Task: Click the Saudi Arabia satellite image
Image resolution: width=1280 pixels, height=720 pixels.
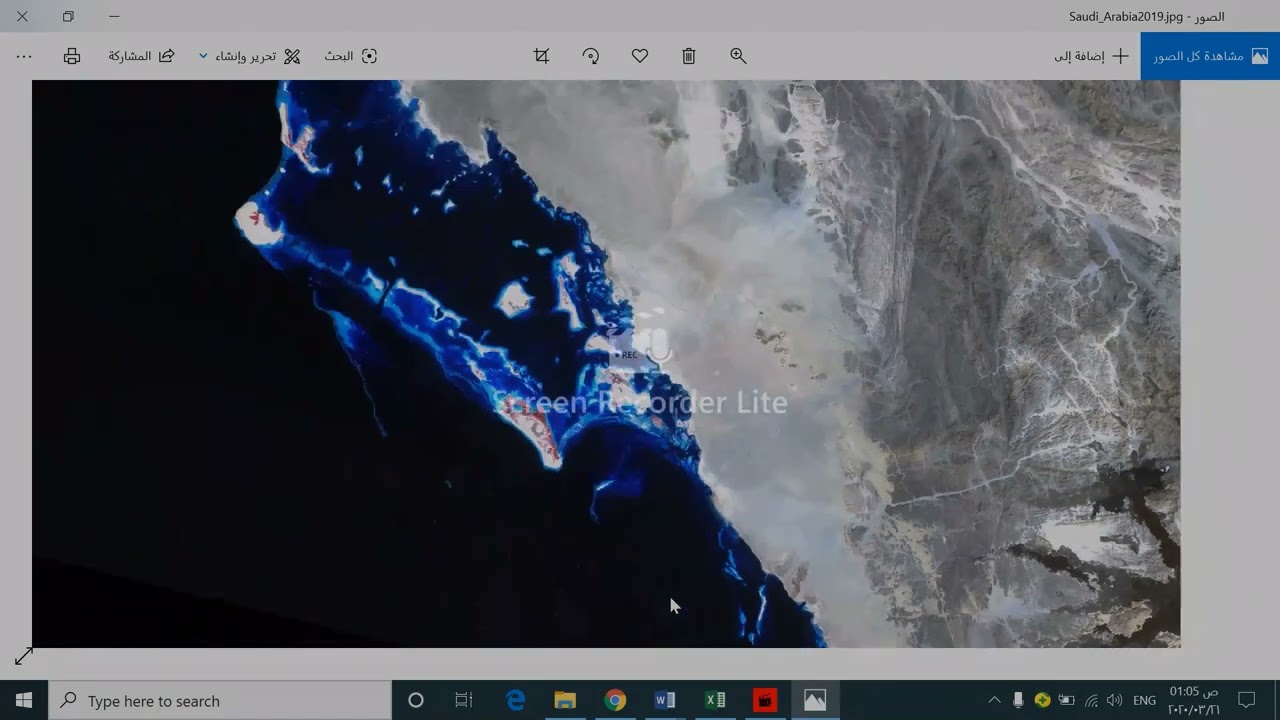Action: tap(606, 364)
